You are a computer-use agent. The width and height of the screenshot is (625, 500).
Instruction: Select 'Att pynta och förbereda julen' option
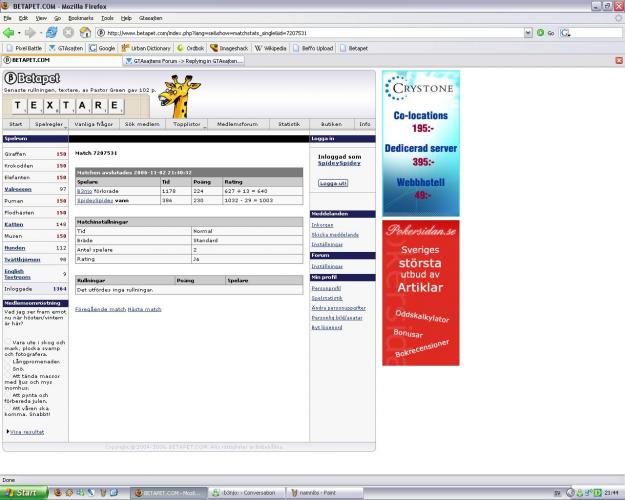point(9,395)
